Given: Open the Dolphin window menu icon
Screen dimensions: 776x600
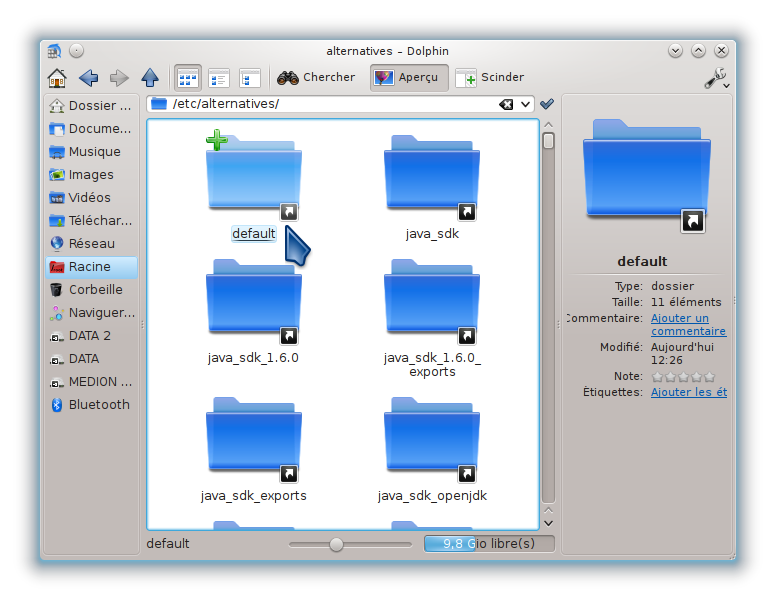Looking at the screenshot, I should point(54,51).
